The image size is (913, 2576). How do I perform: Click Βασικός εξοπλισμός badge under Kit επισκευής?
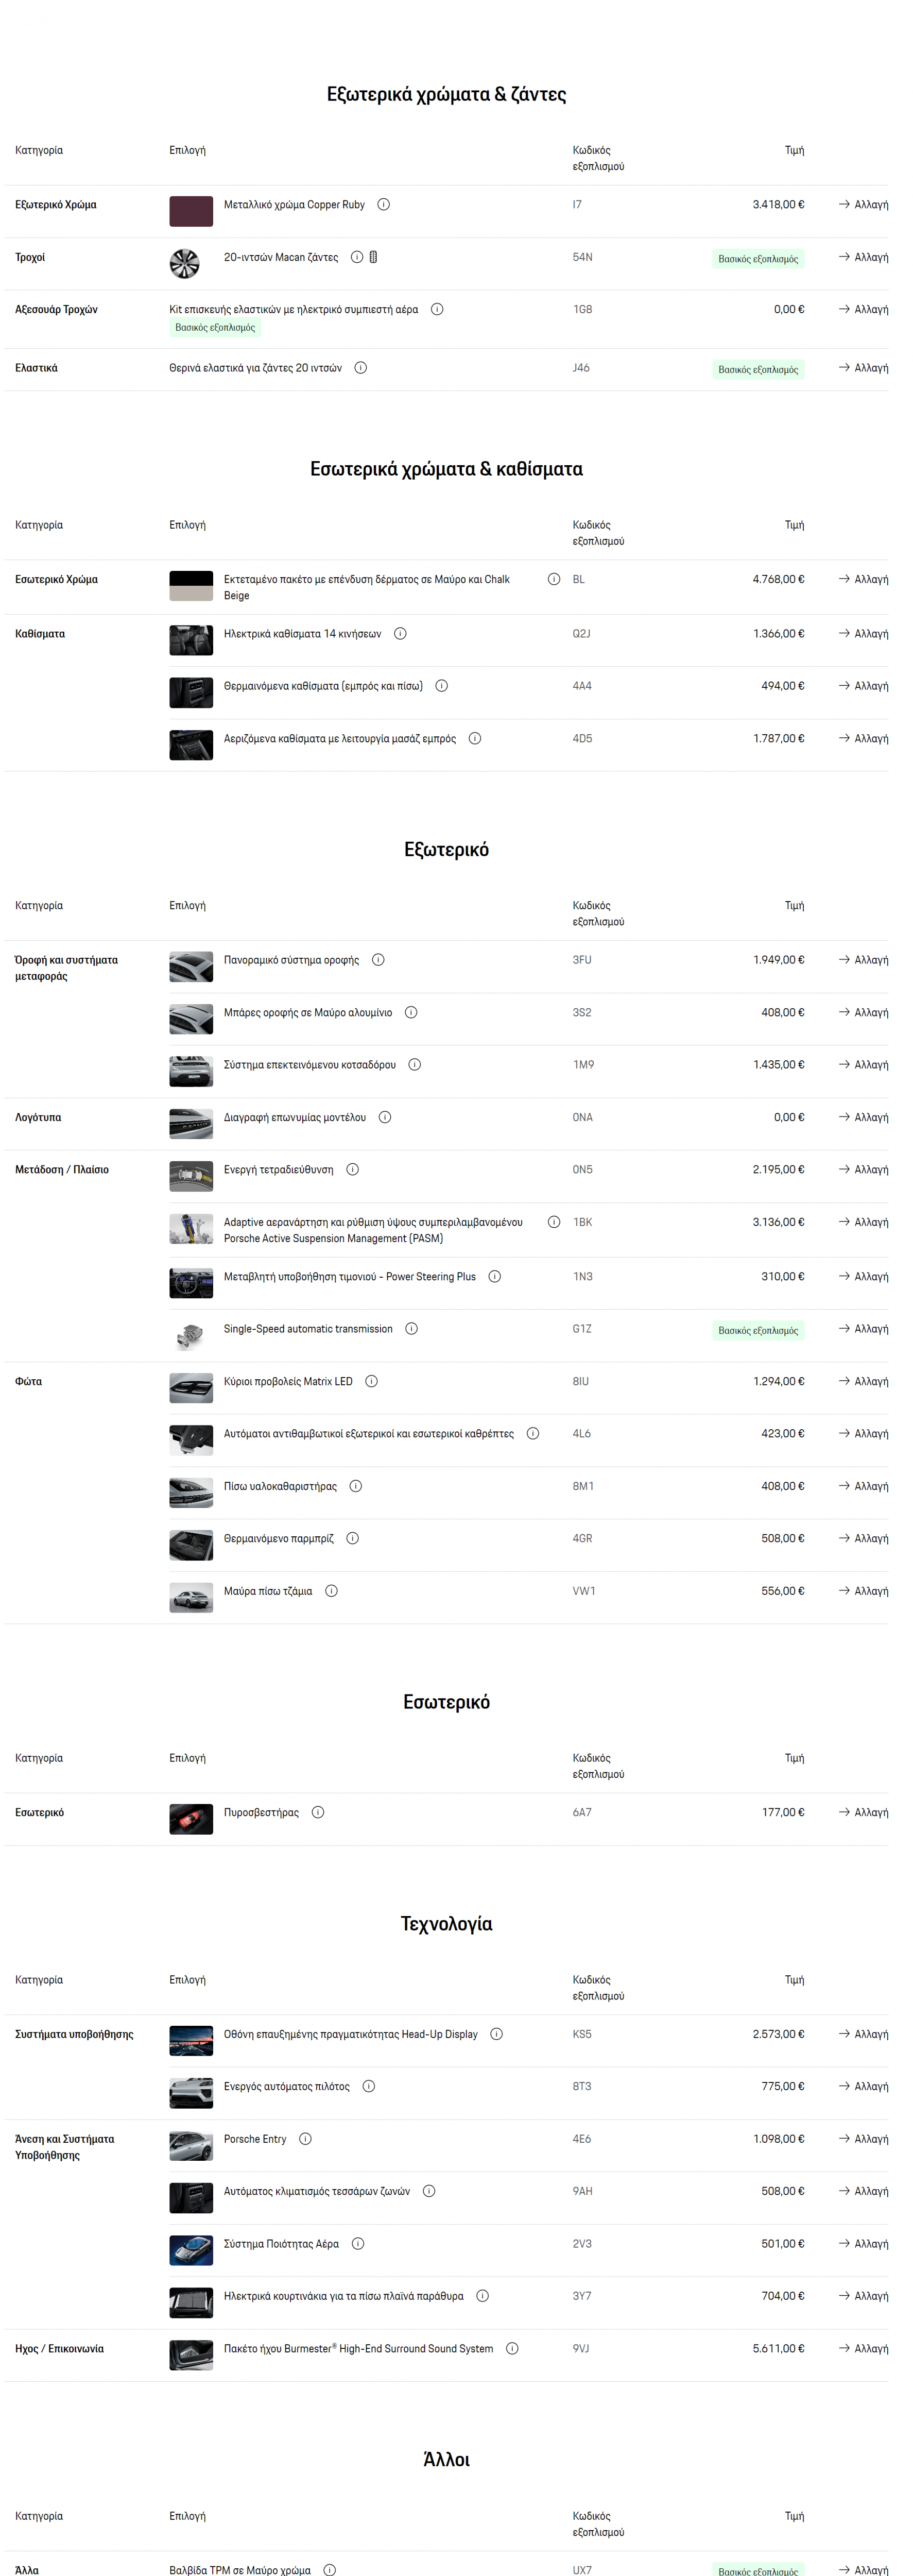click(215, 328)
